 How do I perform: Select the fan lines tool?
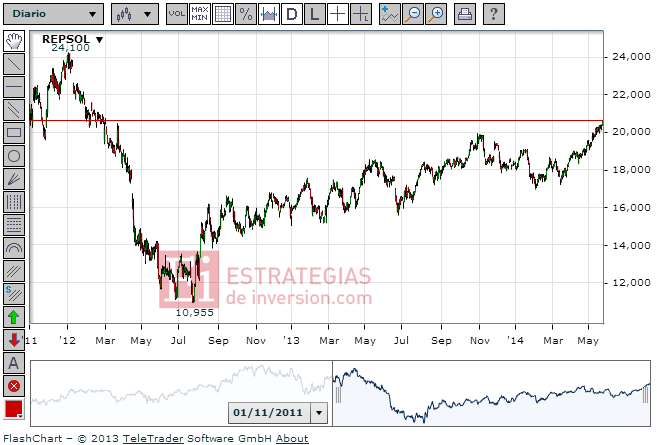click(x=14, y=179)
